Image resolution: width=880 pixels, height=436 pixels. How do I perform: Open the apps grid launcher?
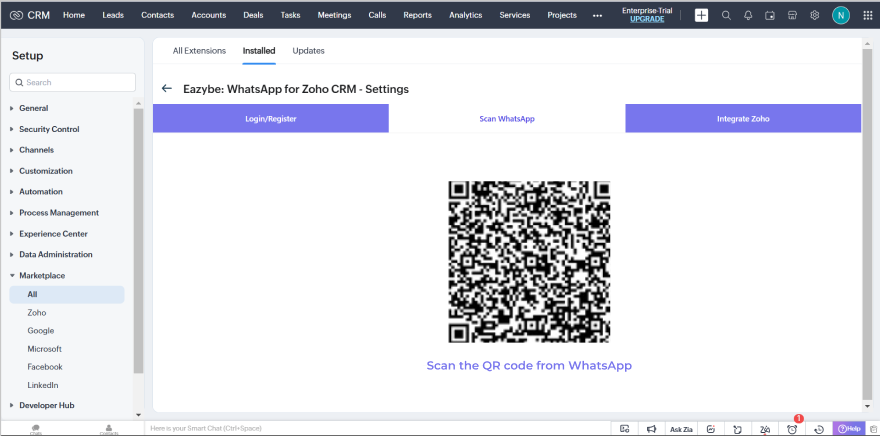[x=868, y=15]
